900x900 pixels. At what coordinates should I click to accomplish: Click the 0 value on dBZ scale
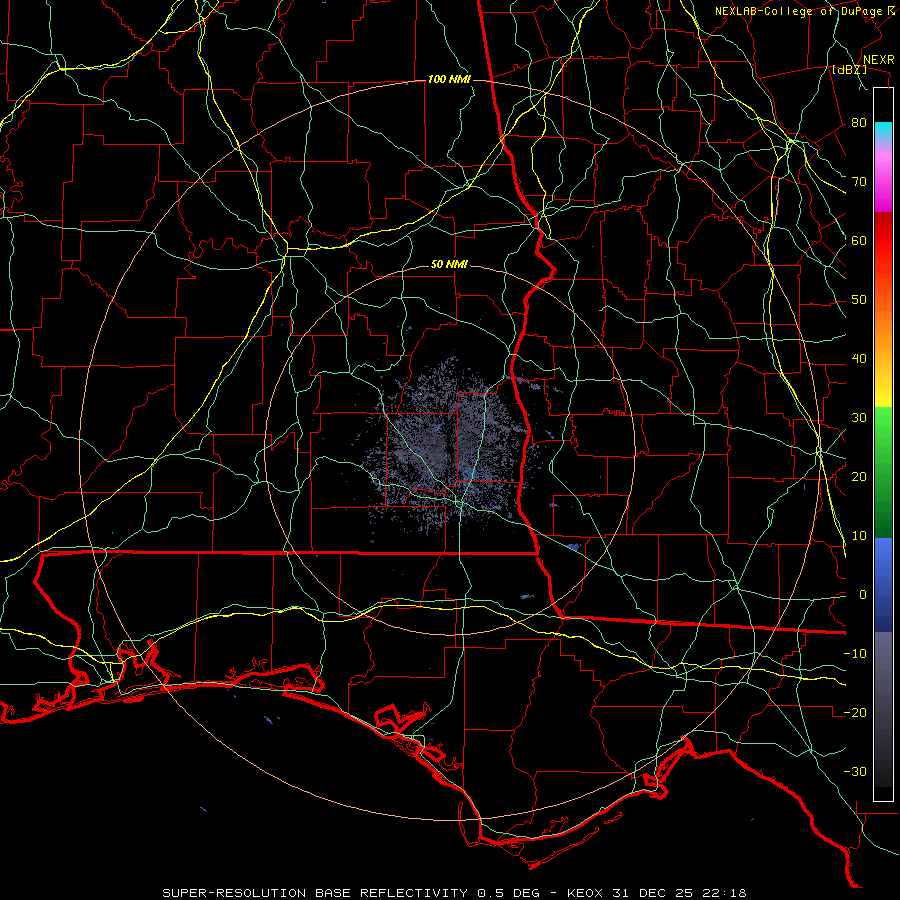[x=863, y=595]
